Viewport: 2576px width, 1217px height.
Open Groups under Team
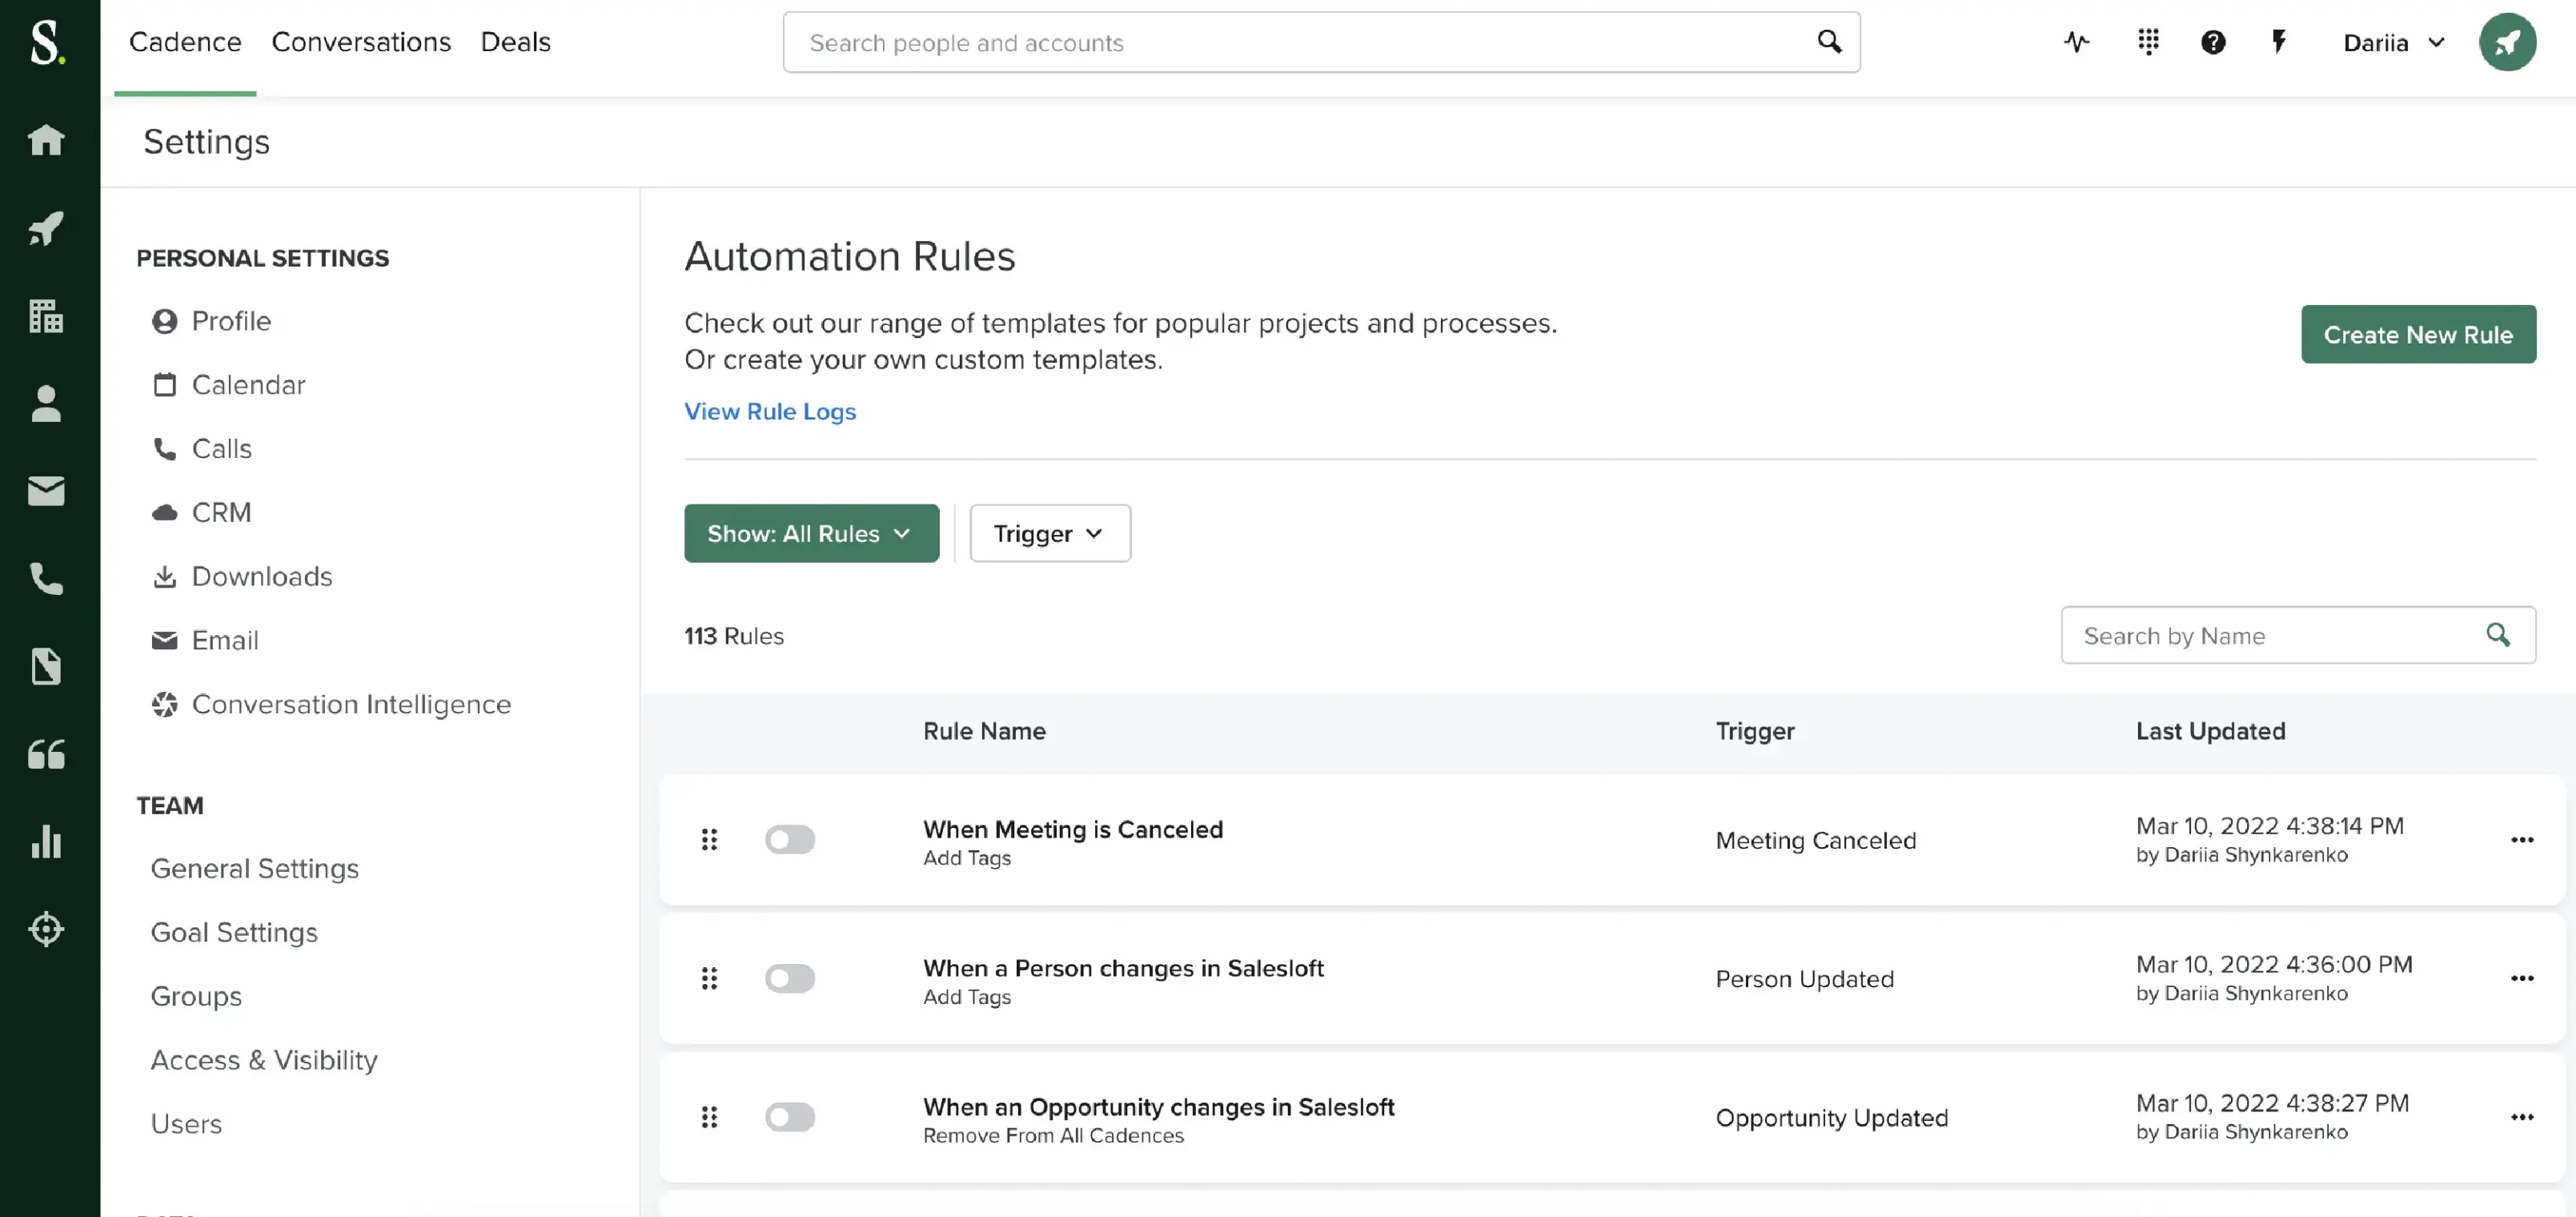(196, 997)
